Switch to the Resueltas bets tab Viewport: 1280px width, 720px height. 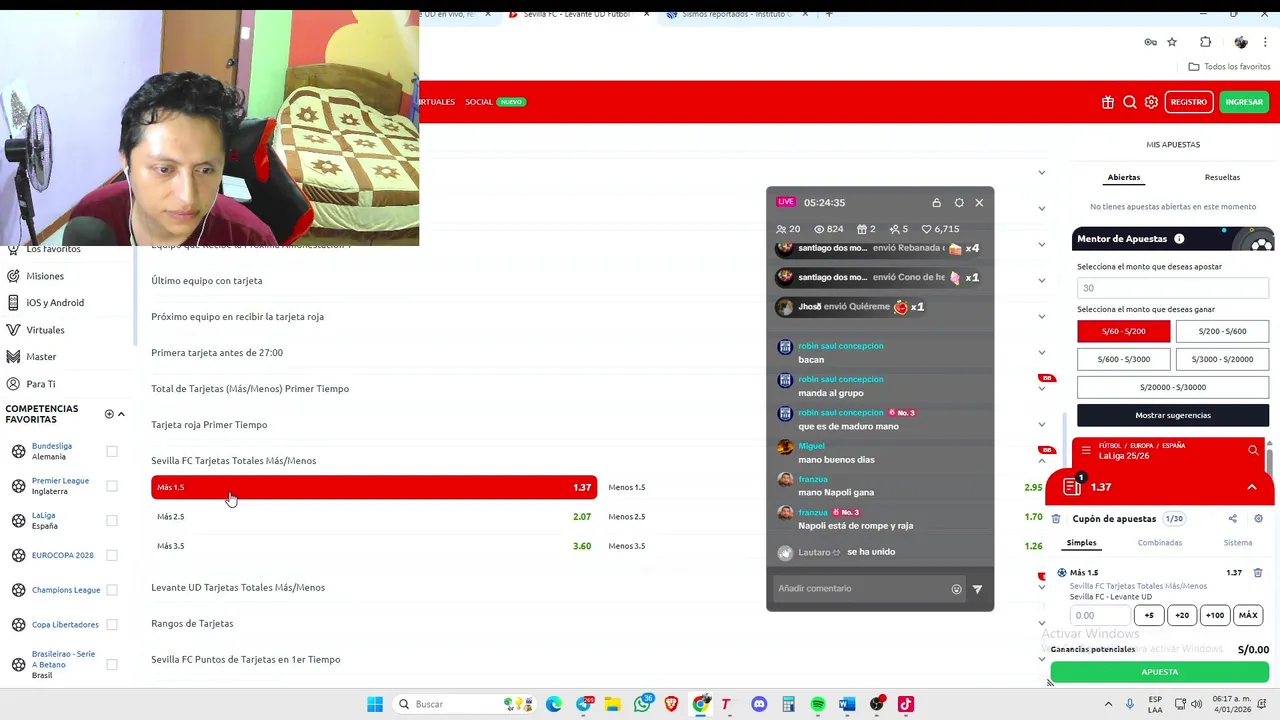point(1222,177)
